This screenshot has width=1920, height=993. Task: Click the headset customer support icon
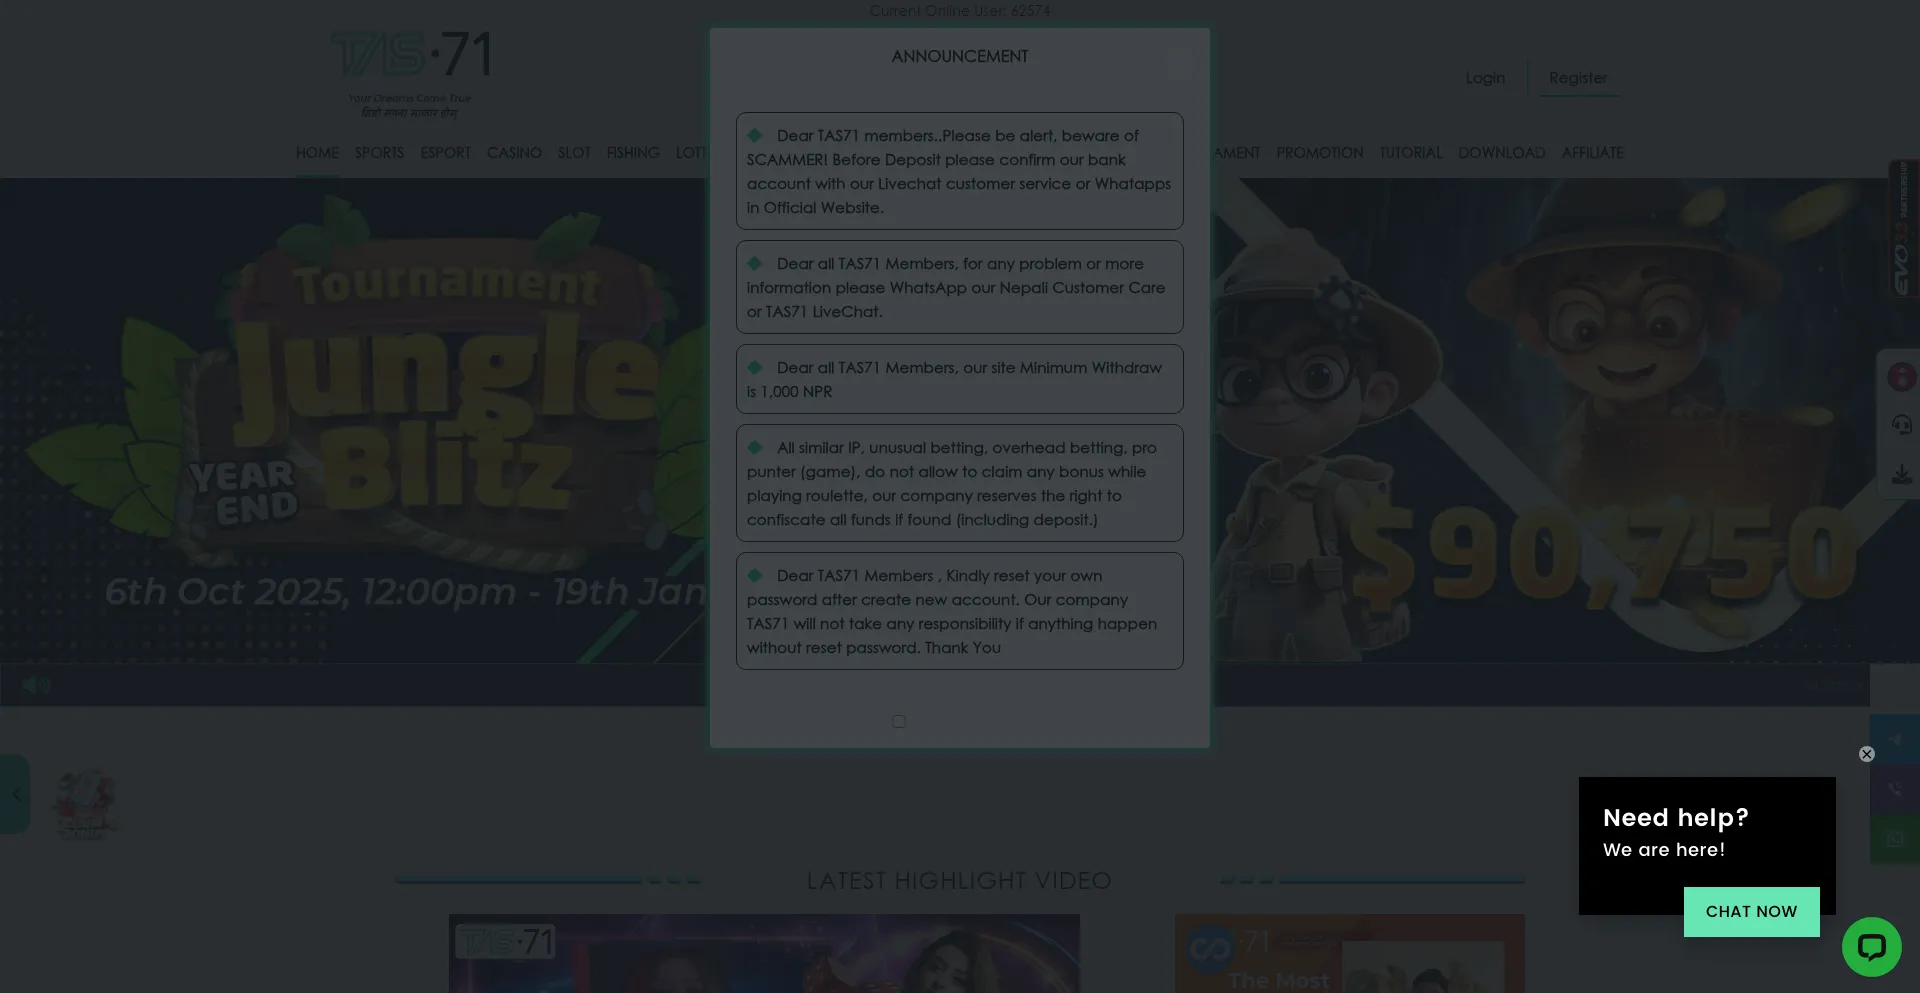coord(1901,425)
